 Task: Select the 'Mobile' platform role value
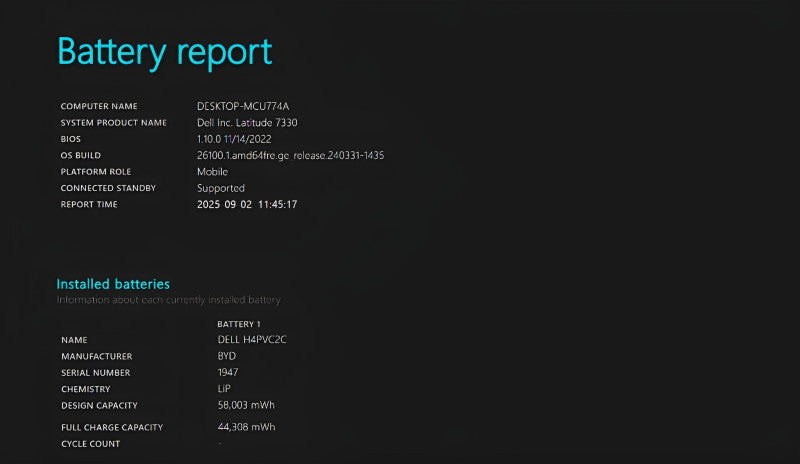212,172
